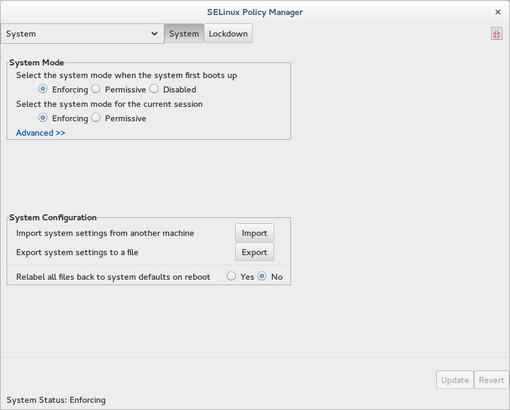510x410 pixels.
Task: Click the SELinux Policy Manager title bar
Action: coord(255,12)
